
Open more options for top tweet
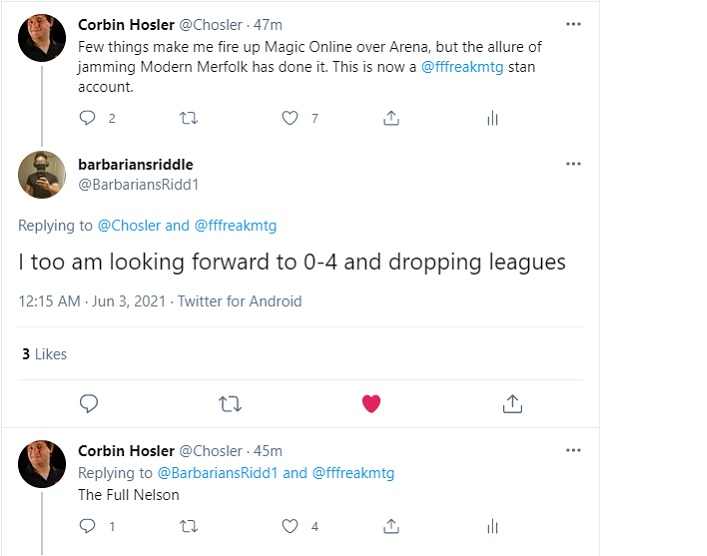(x=573, y=24)
